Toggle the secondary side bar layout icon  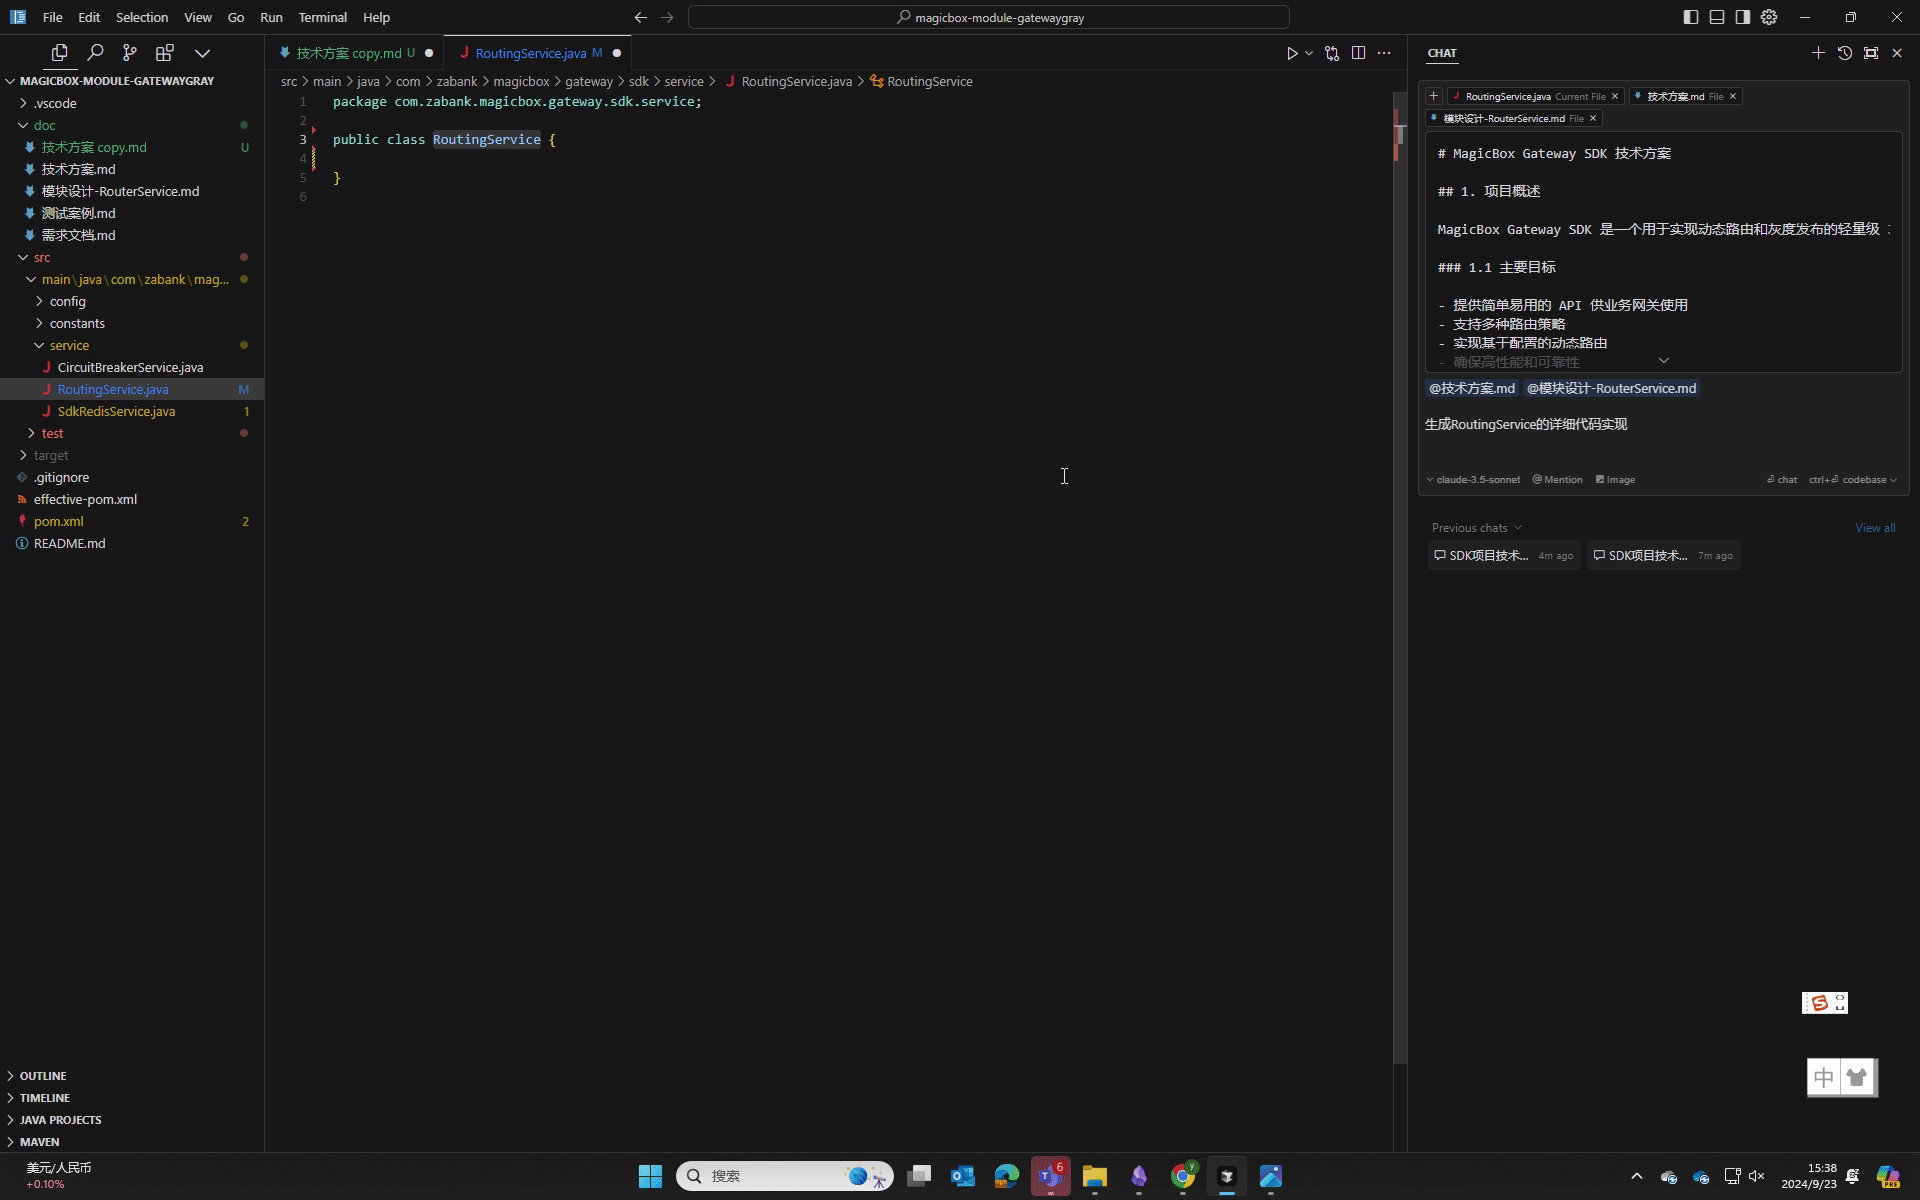[x=1743, y=17]
